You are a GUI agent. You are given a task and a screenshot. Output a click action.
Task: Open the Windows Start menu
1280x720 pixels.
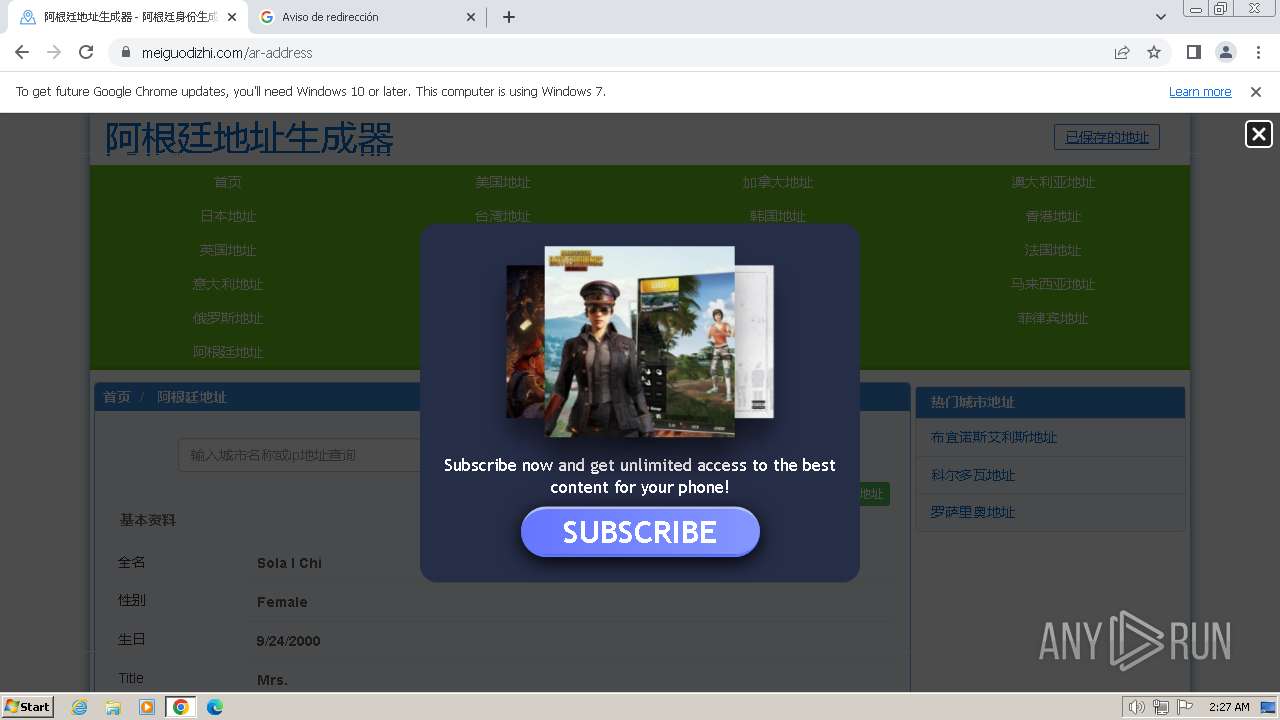28,707
